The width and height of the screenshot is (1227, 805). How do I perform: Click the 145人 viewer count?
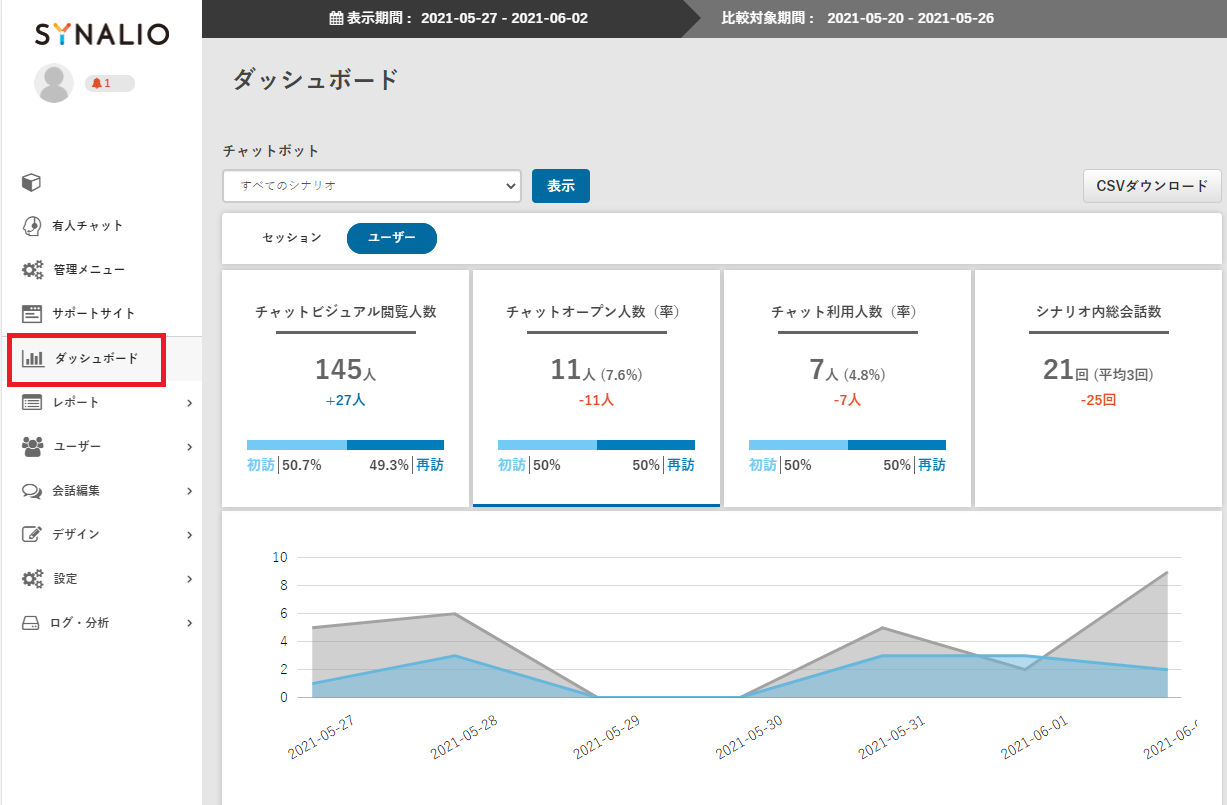click(346, 370)
